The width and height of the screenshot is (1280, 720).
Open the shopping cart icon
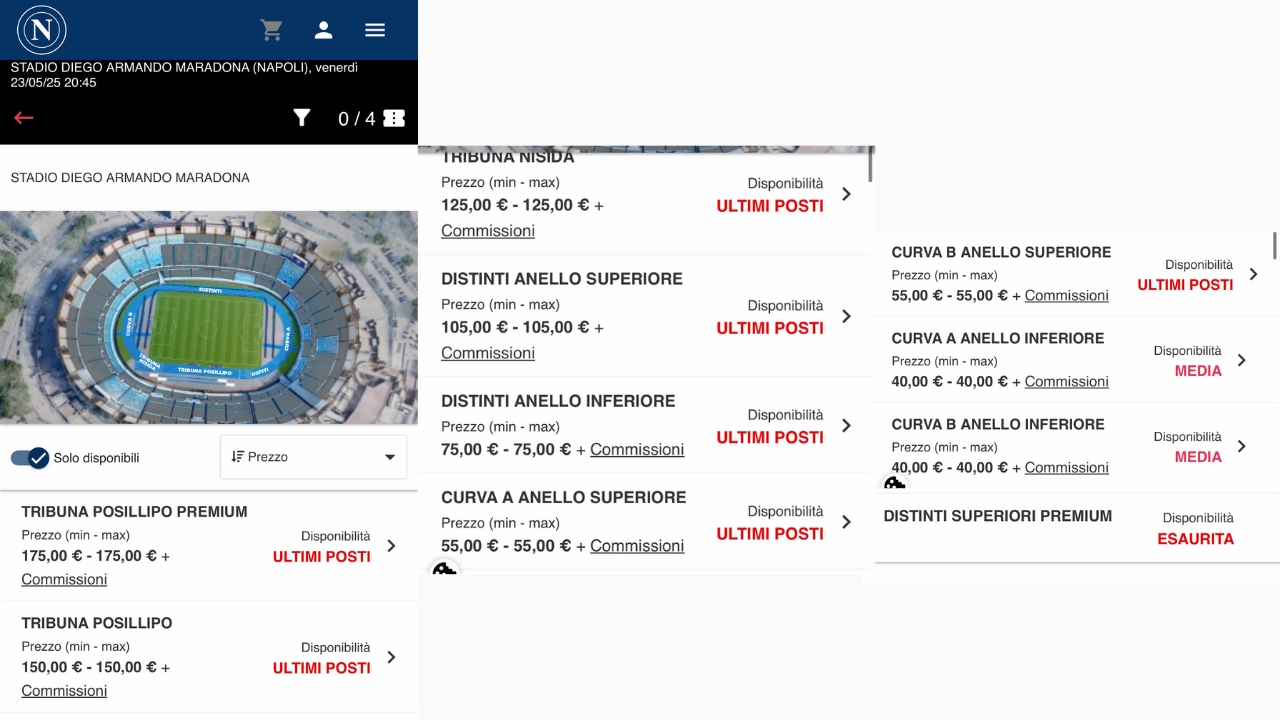(271, 30)
